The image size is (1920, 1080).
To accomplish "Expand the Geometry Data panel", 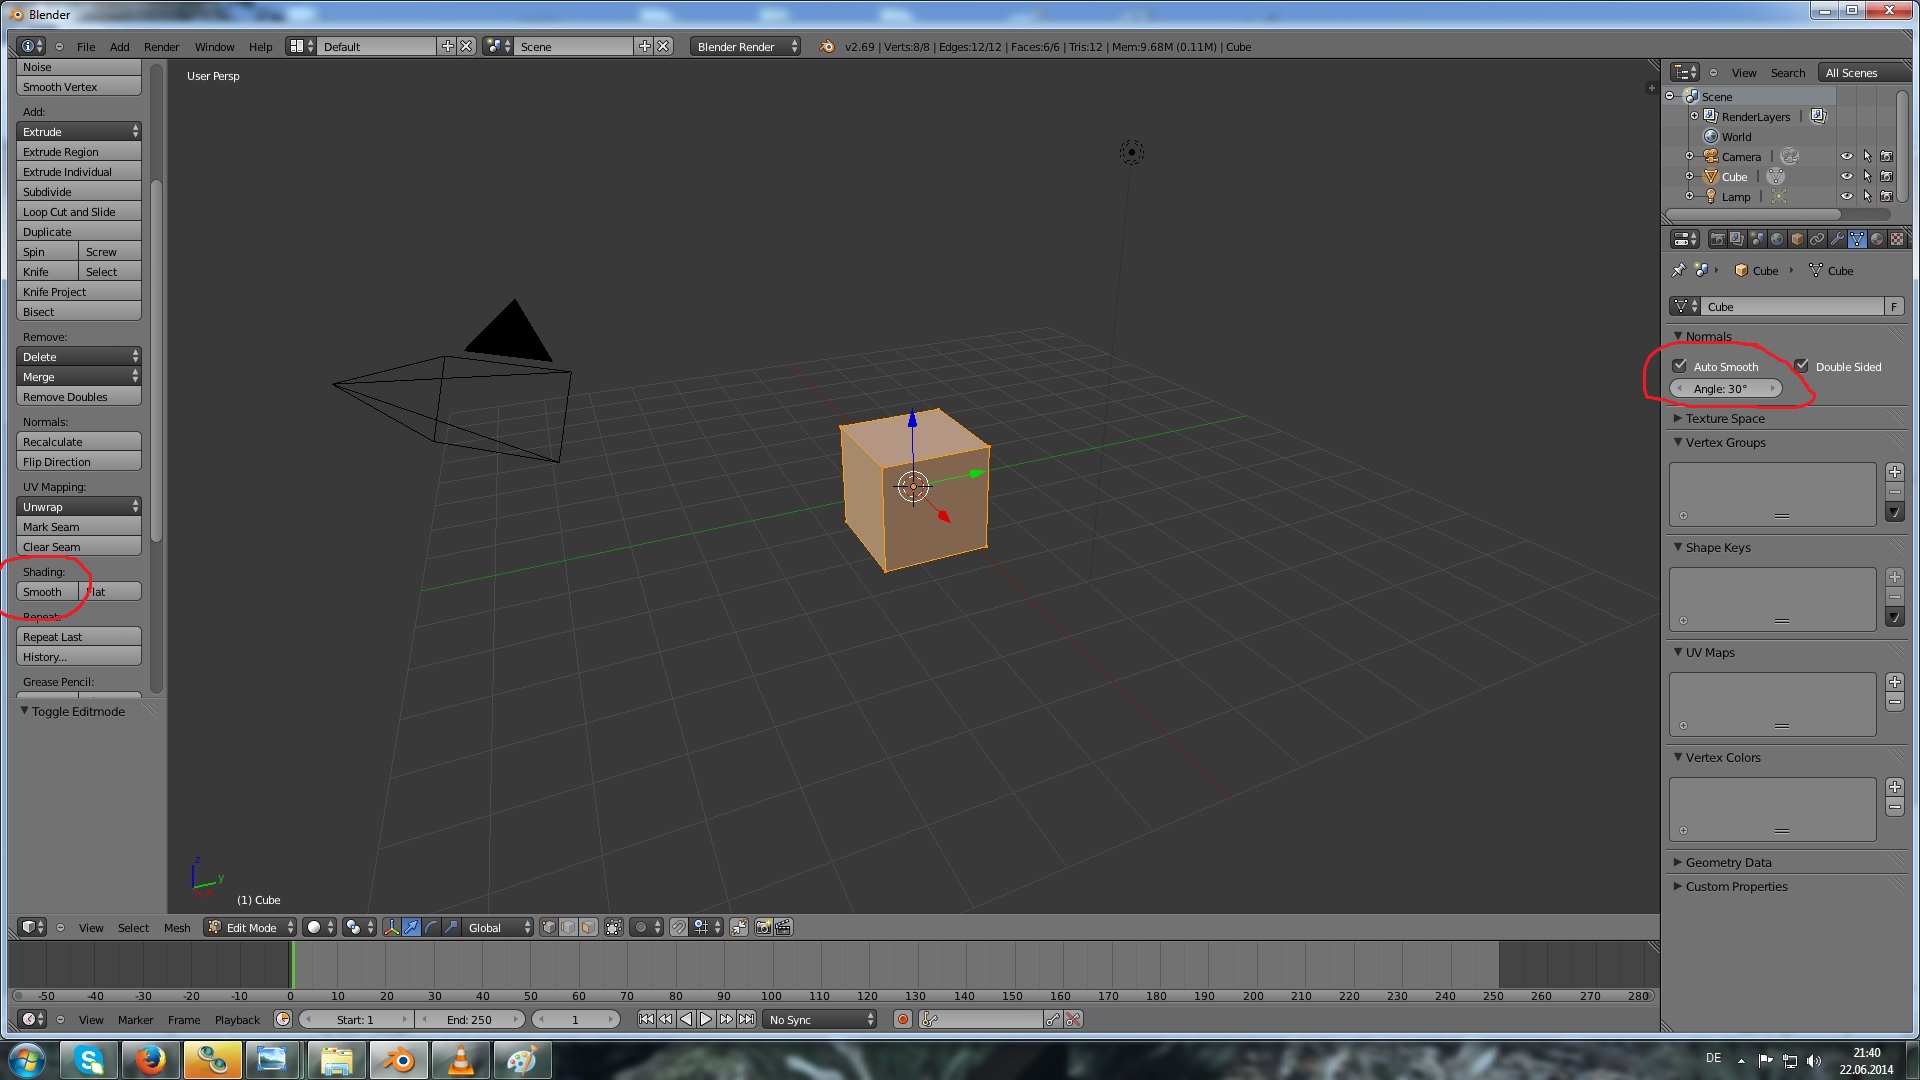I will click(1728, 862).
